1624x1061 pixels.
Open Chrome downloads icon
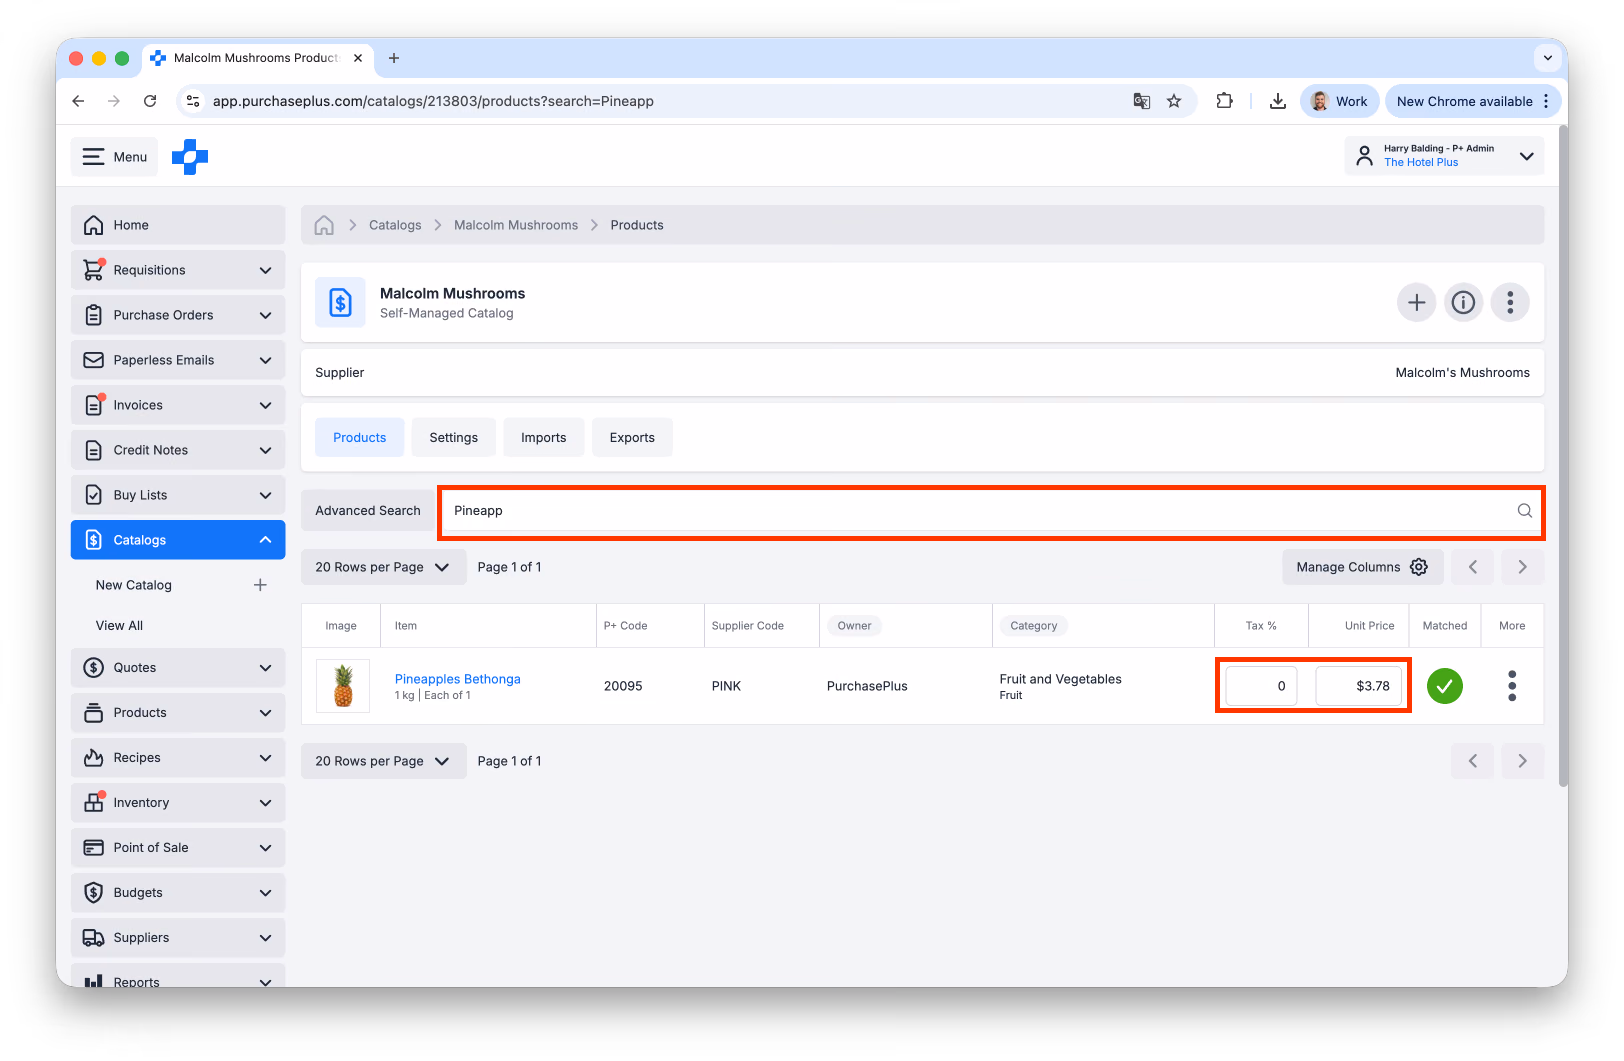coord(1278,101)
